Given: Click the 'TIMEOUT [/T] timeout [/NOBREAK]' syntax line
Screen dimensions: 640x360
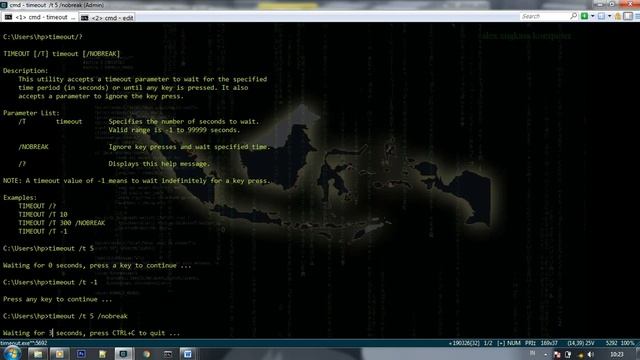Looking at the screenshot, I should [x=61, y=53].
